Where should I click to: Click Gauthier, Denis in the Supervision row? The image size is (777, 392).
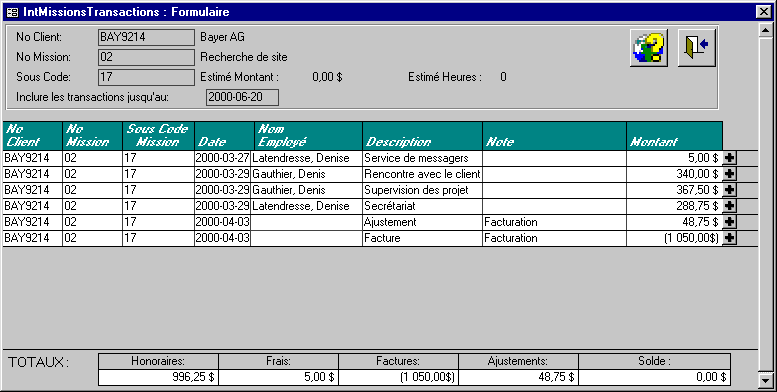(x=306, y=190)
